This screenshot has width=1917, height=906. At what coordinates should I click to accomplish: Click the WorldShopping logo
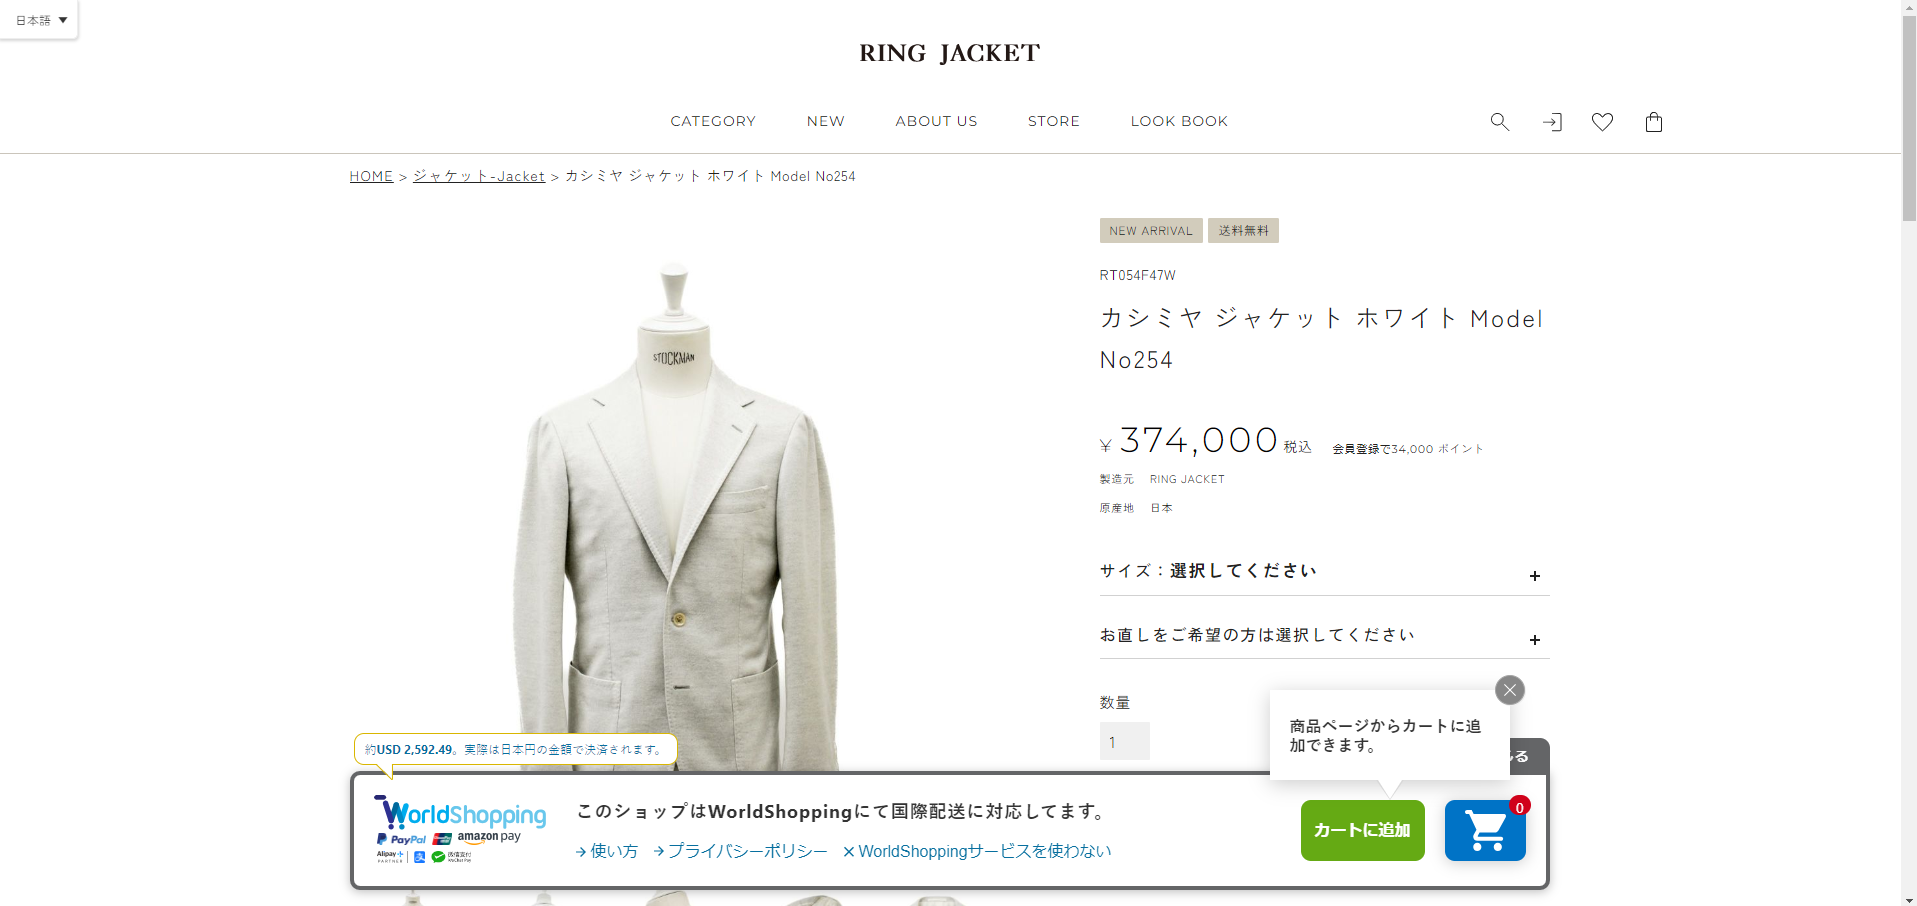[461, 829]
